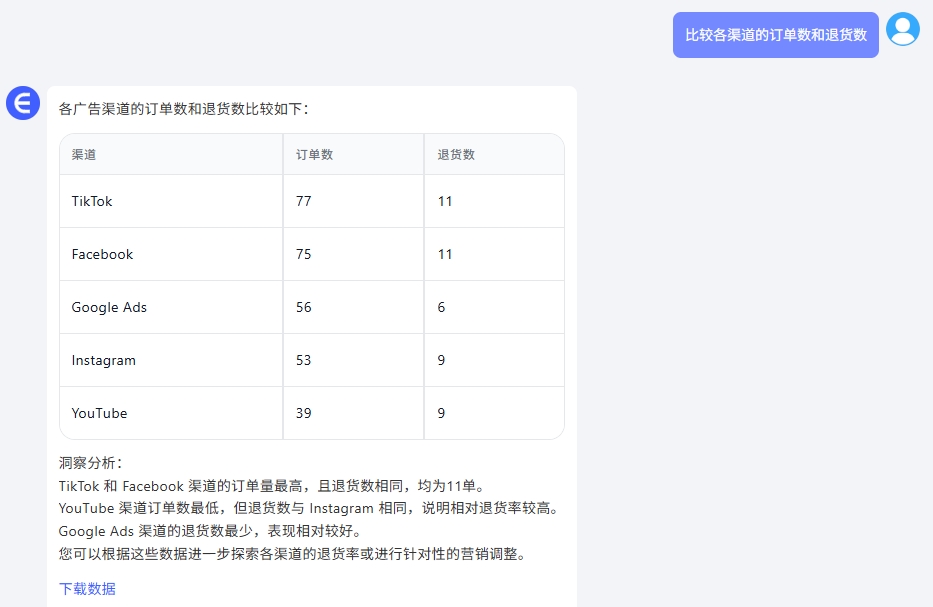
Task: Select the user message bubble 比较各渠道的订单数和退货数
Action: [x=775, y=35]
